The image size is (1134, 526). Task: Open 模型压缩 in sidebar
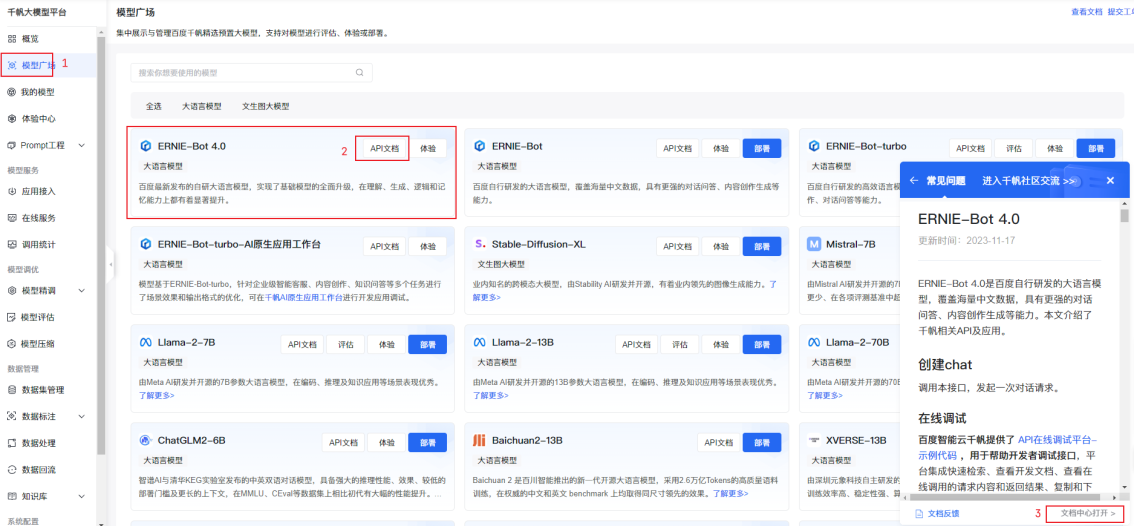38,344
